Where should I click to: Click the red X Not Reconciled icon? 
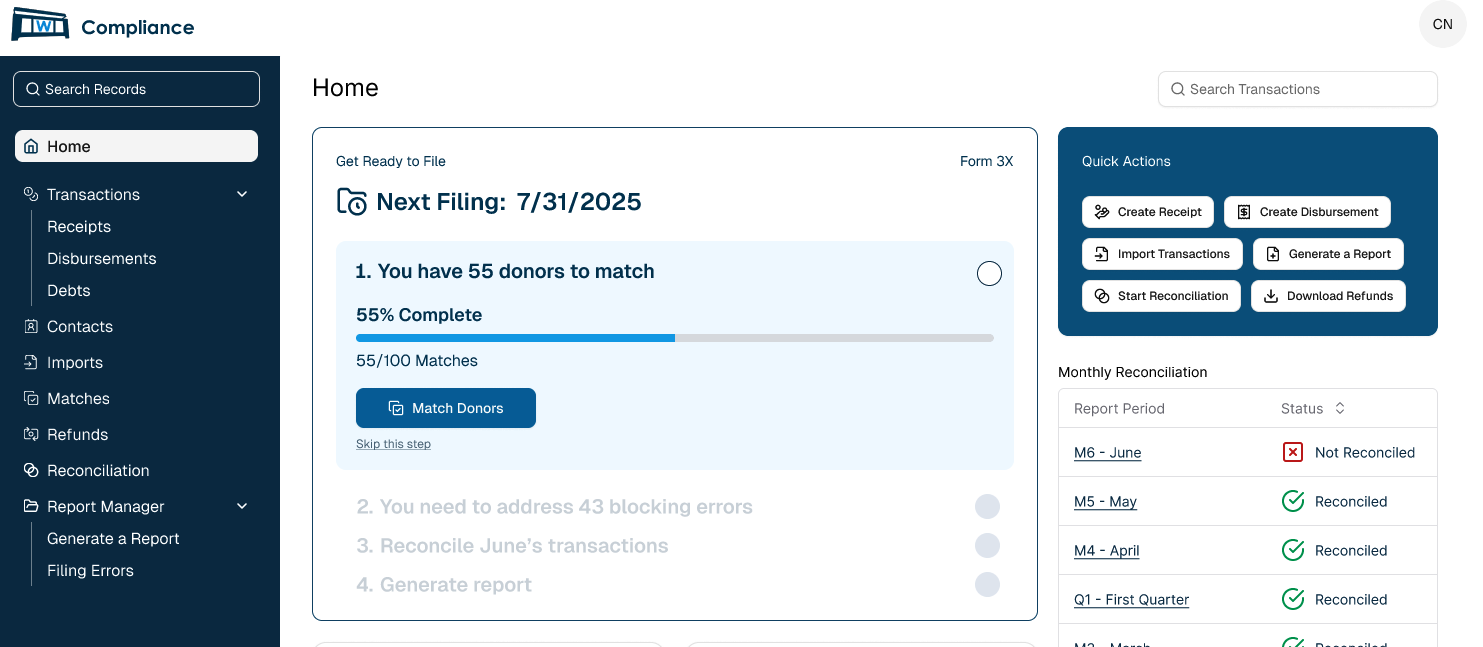1293,452
